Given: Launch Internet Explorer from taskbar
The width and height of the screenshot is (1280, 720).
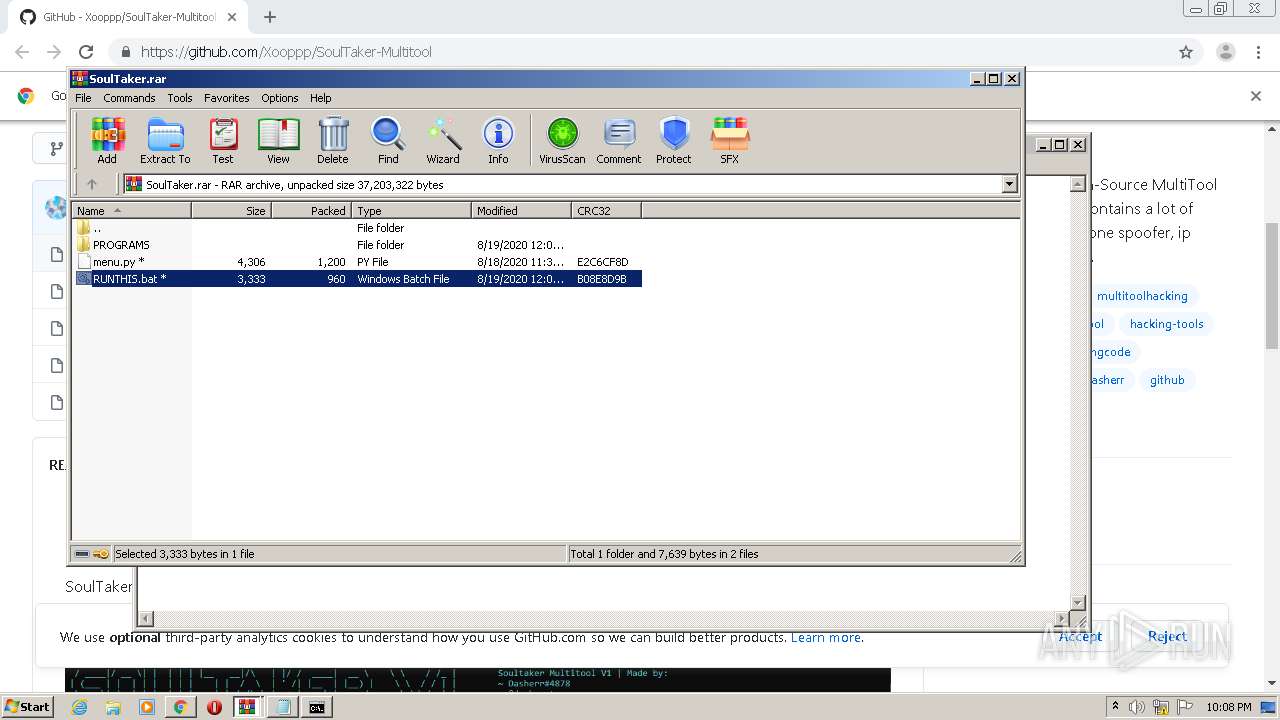Looking at the screenshot, I should 80,707.
